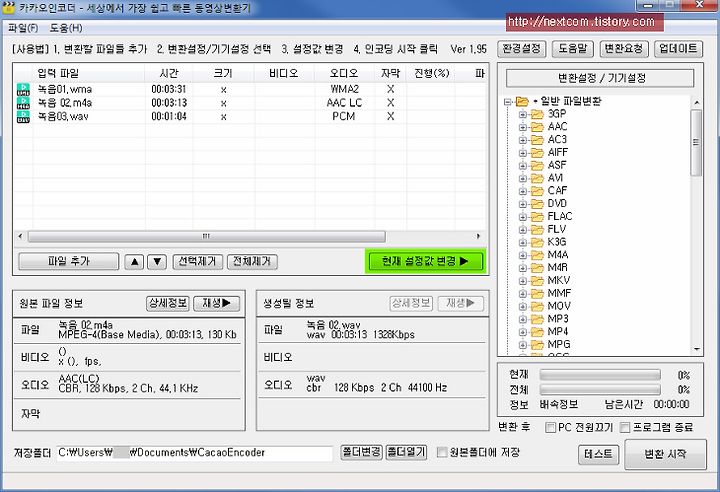Click the file list horizontal scrollbar thumb
Viewport: 720px width, 492px height.
point(207,236)
